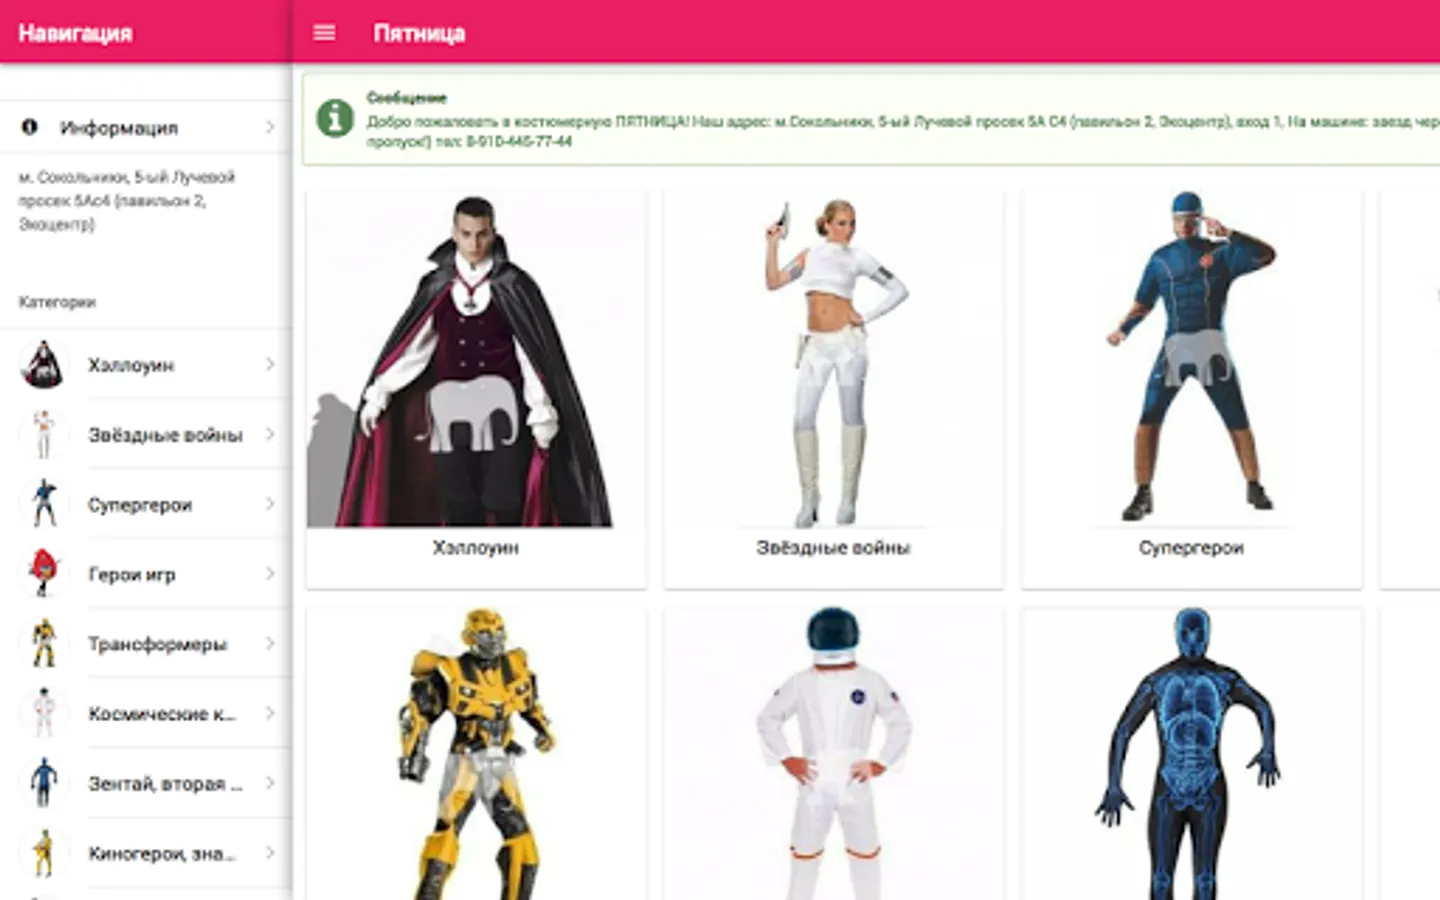Click the address text under Информация

127,200
